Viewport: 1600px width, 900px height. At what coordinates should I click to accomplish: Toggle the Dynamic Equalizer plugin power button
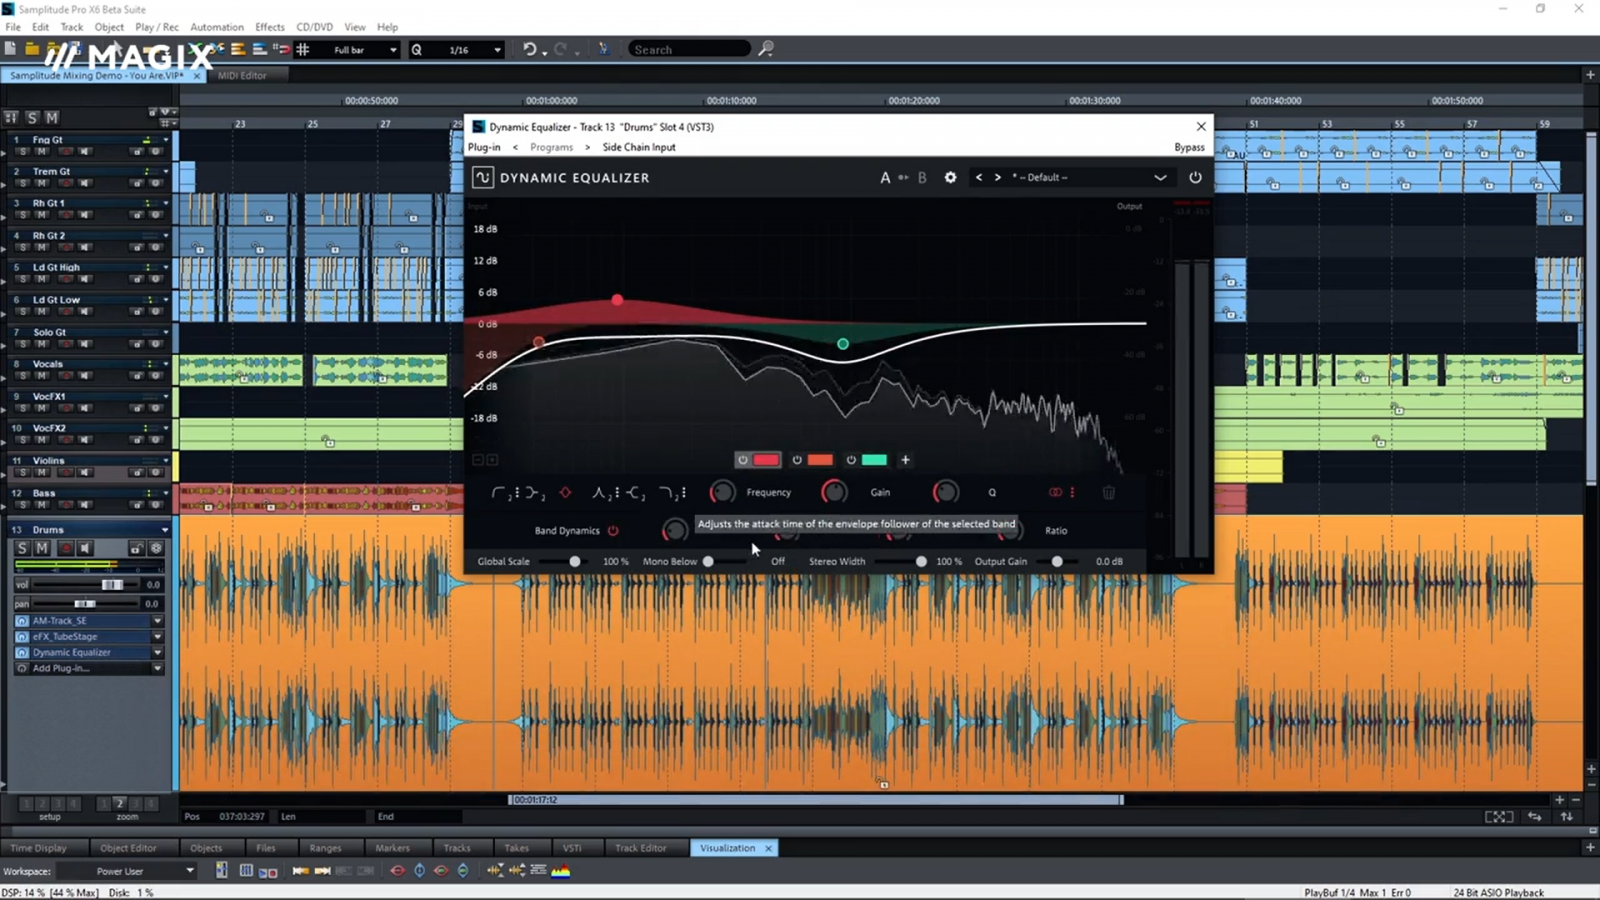coord(1195,178)
